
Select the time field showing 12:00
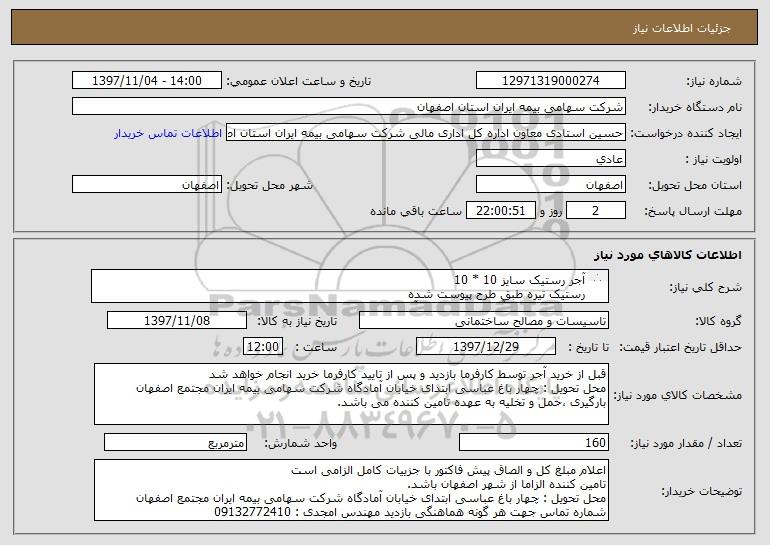pyautogui.click(x=263, y=347)
